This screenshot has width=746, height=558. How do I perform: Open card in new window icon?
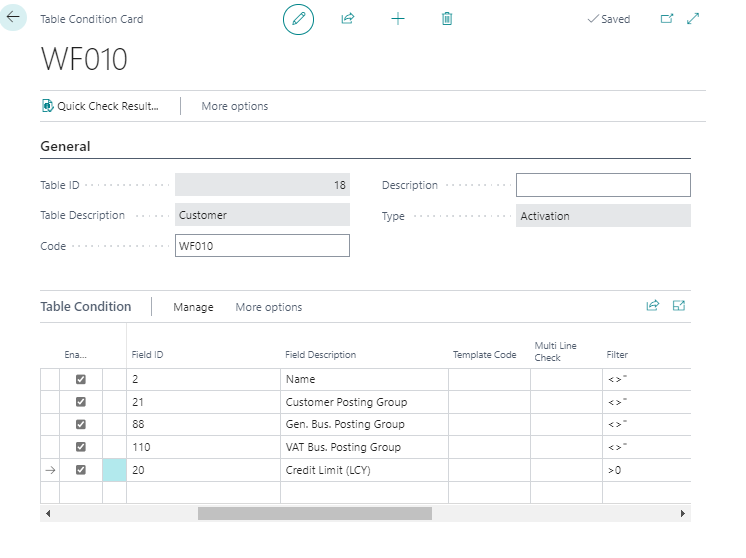tap(667, 19)
